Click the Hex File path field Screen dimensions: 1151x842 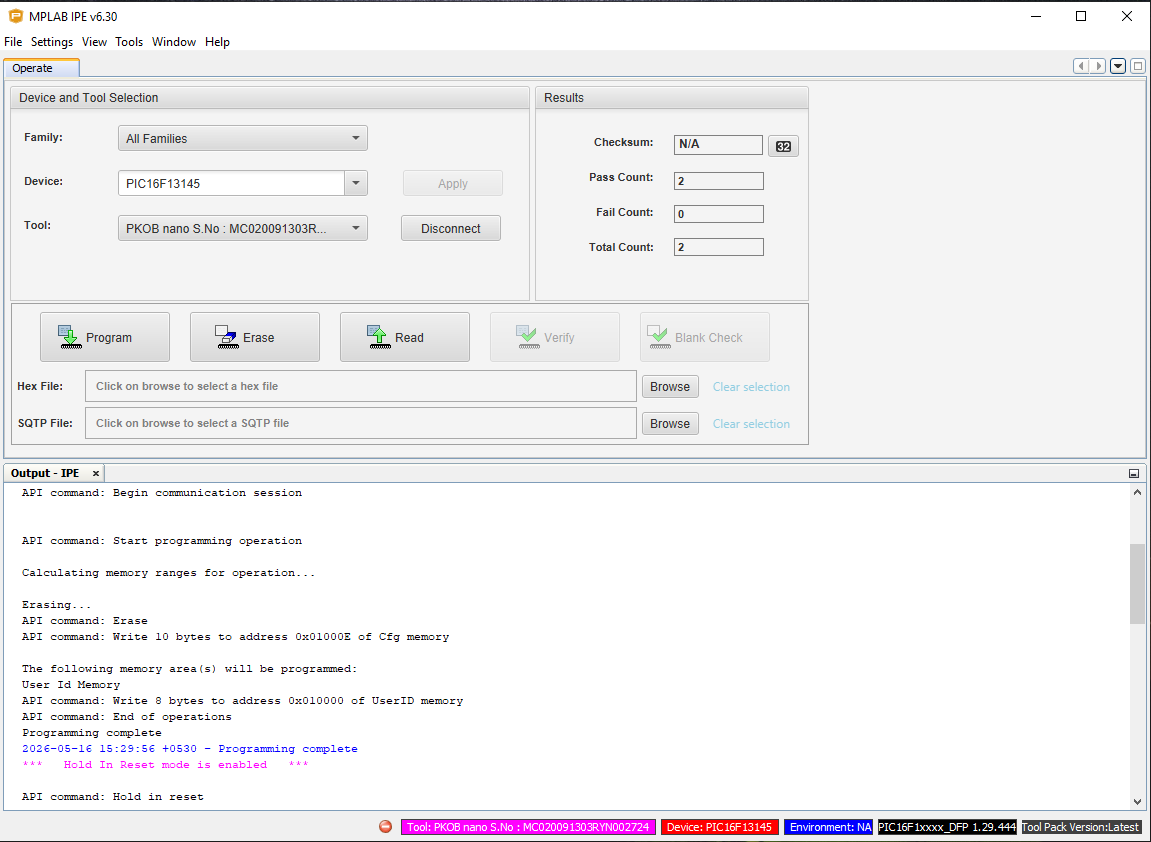pyautogui.click(x=360, y=386)
